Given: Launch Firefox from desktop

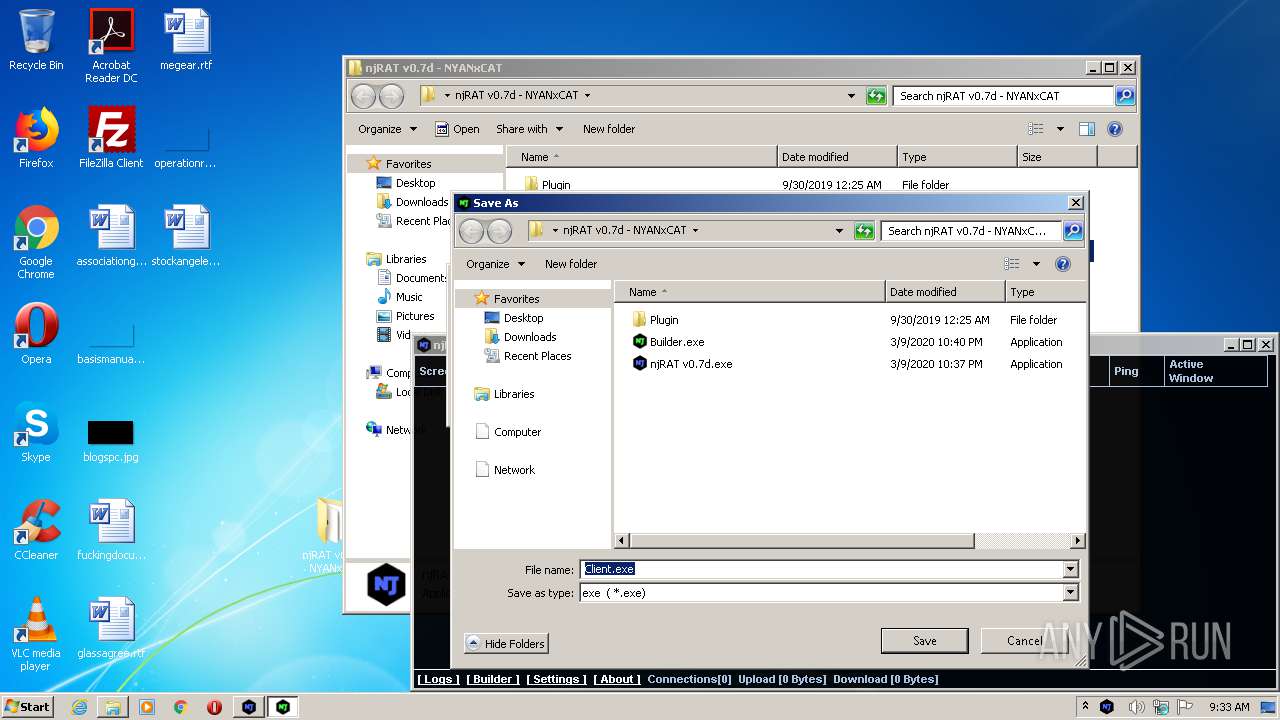Looking at the screenshot, I should coord(36,138).
